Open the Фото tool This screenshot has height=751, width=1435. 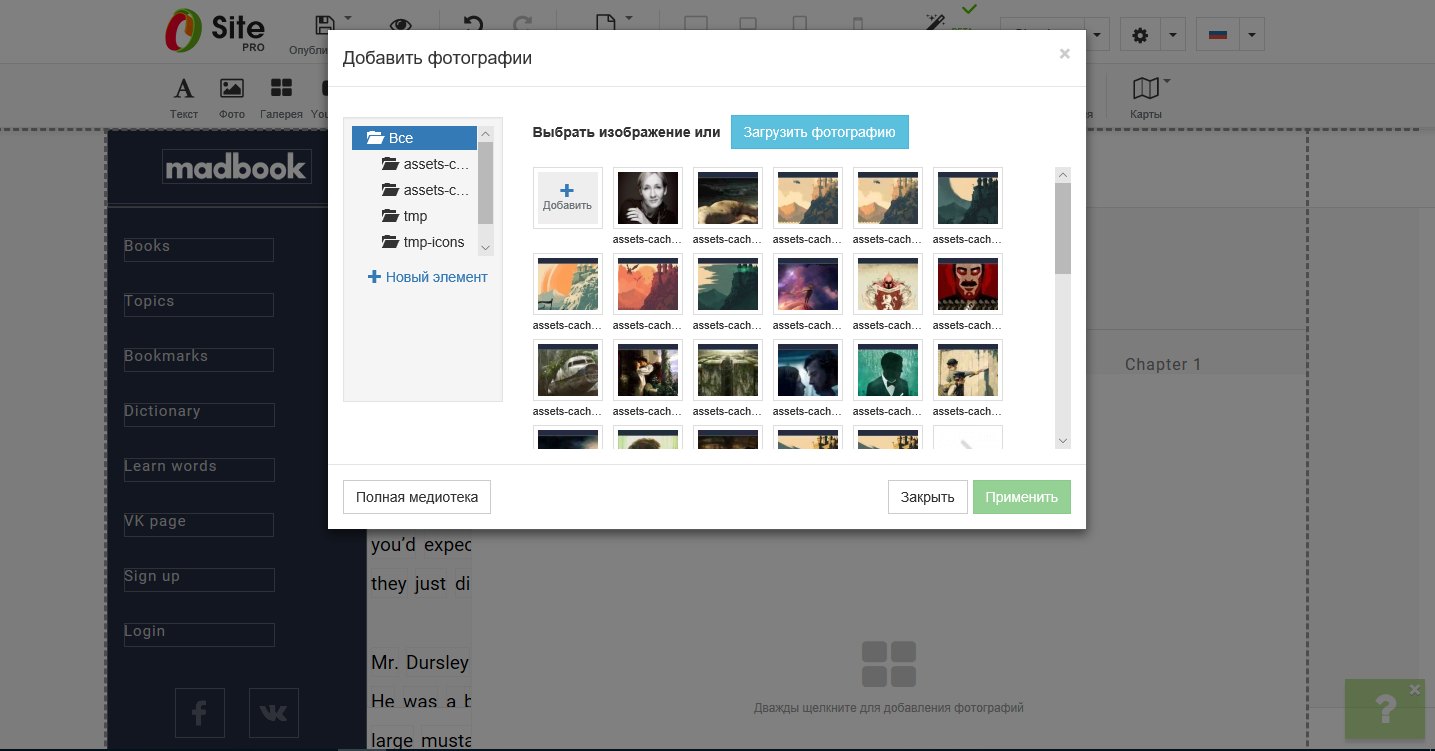(232, 97)
